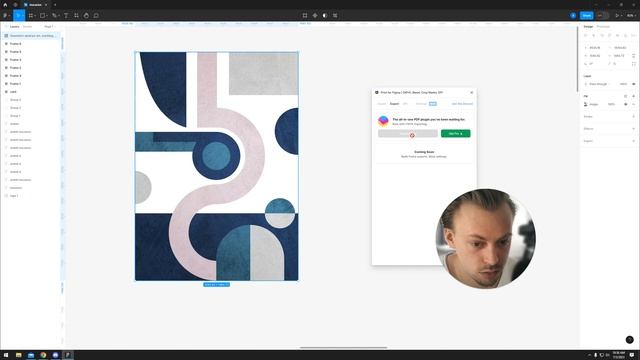The height and width of the screenshot is (360, 640).
Task: Open the Page 1 pages dropdown
Action: pos(49,27)
